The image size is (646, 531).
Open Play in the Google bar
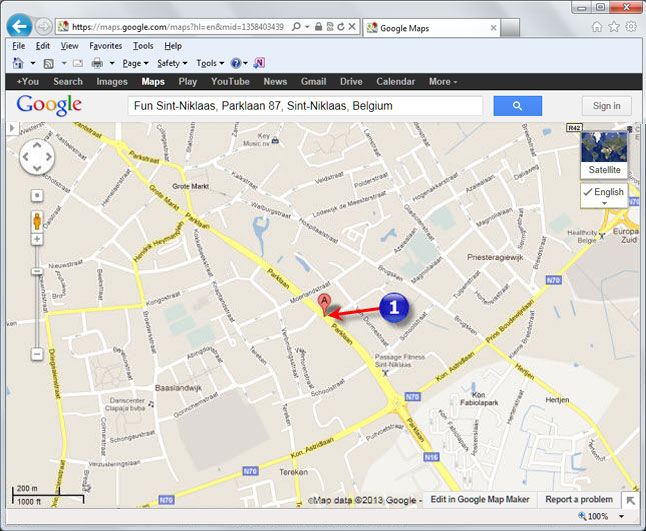188,82
